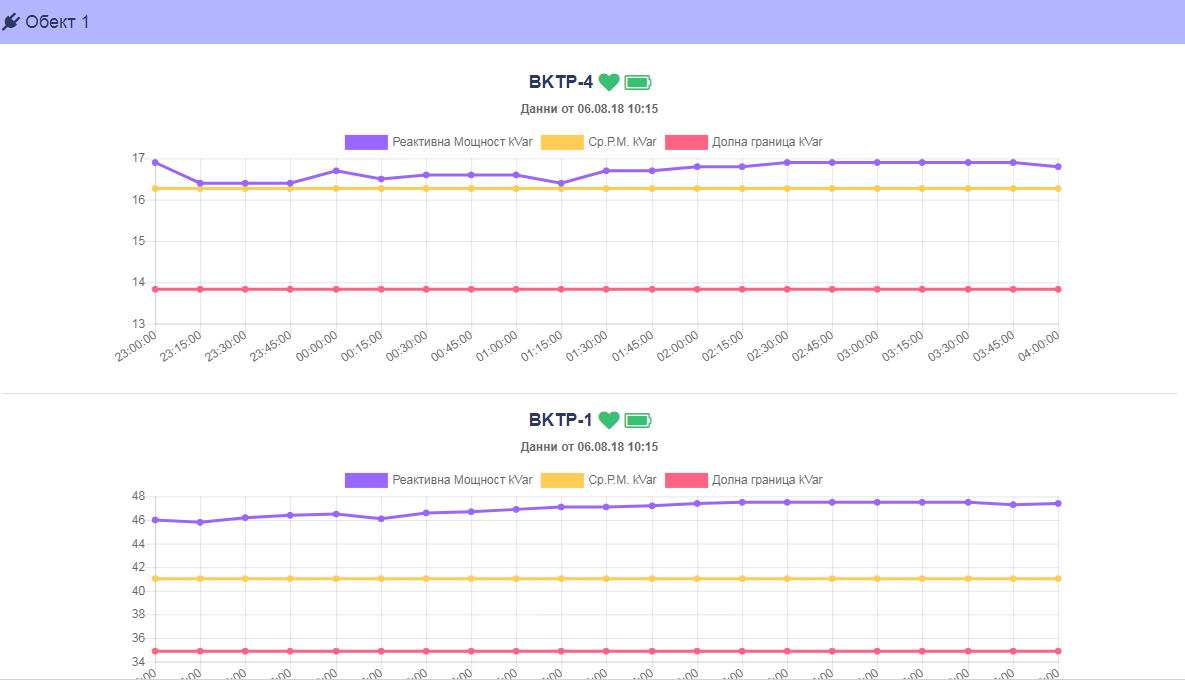Click the Обект 1 header title
Screen dimensions: 1185x680
pos(57,22)
